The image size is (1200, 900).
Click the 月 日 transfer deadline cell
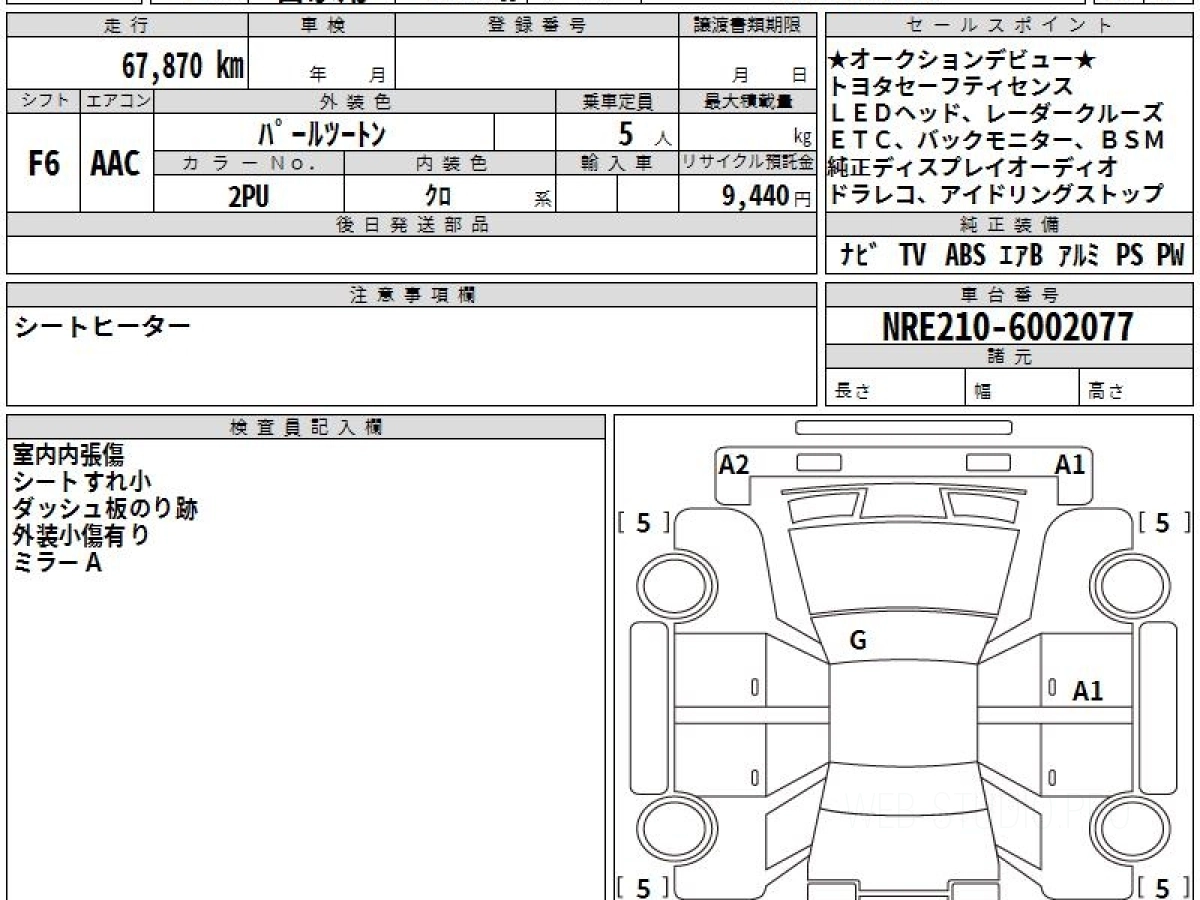tap(747, 64)
